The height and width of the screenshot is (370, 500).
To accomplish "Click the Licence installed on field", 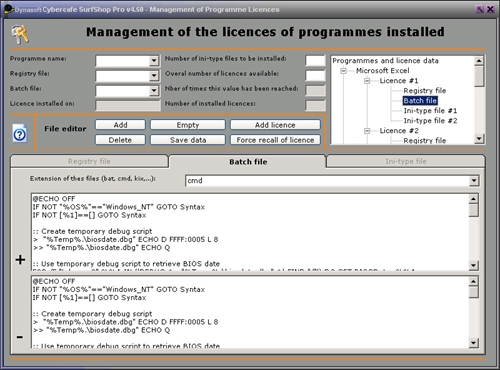I will point(128,106).
